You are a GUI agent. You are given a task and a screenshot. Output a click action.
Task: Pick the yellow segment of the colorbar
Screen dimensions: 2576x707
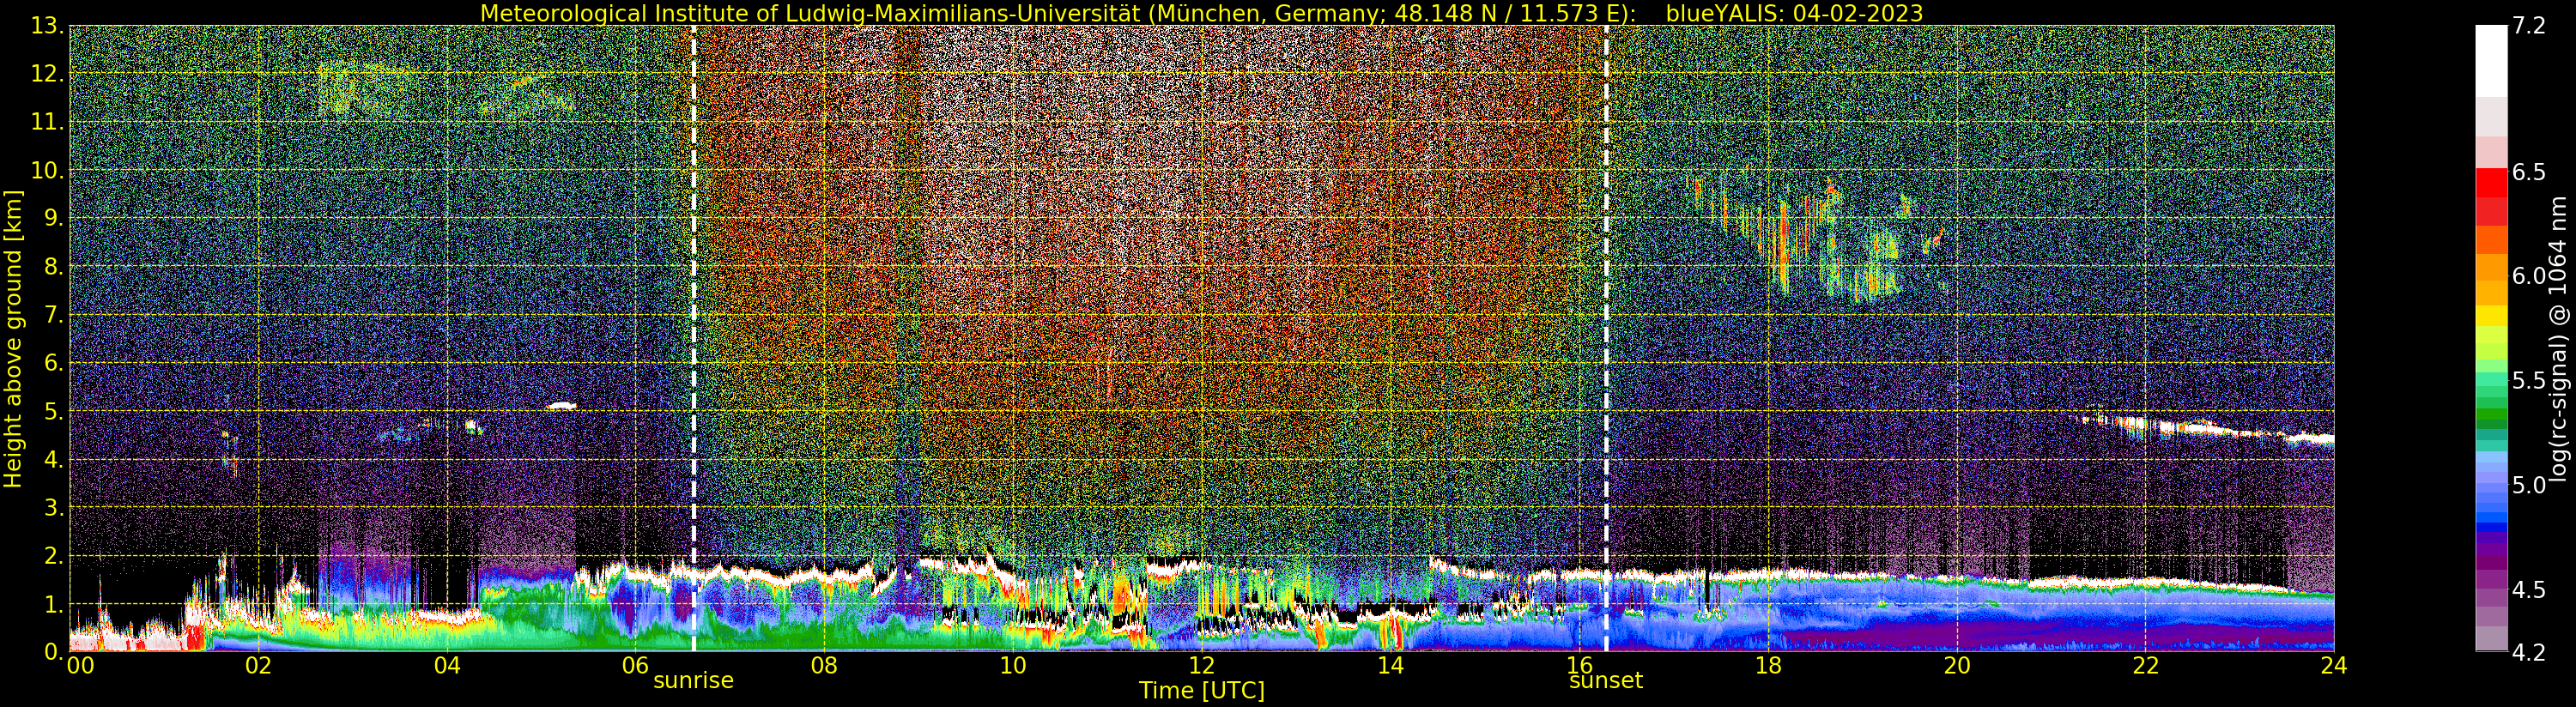2491,316
